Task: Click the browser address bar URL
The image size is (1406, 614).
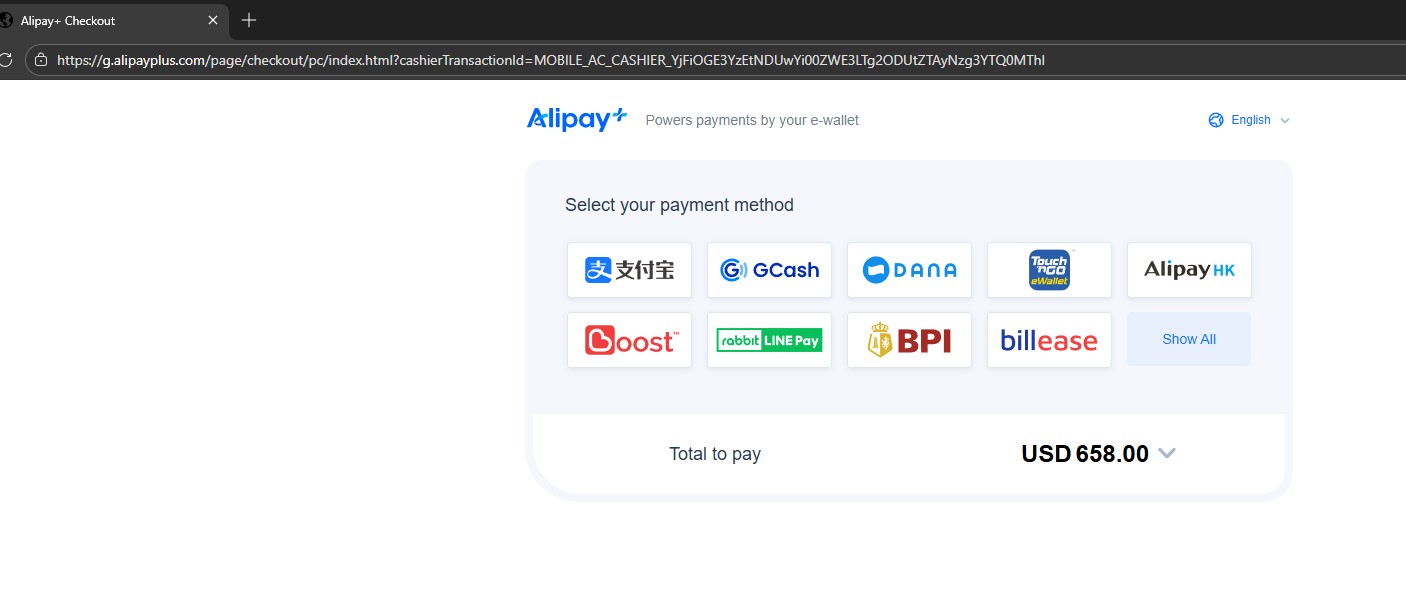Action: click(x=550, y=60)
